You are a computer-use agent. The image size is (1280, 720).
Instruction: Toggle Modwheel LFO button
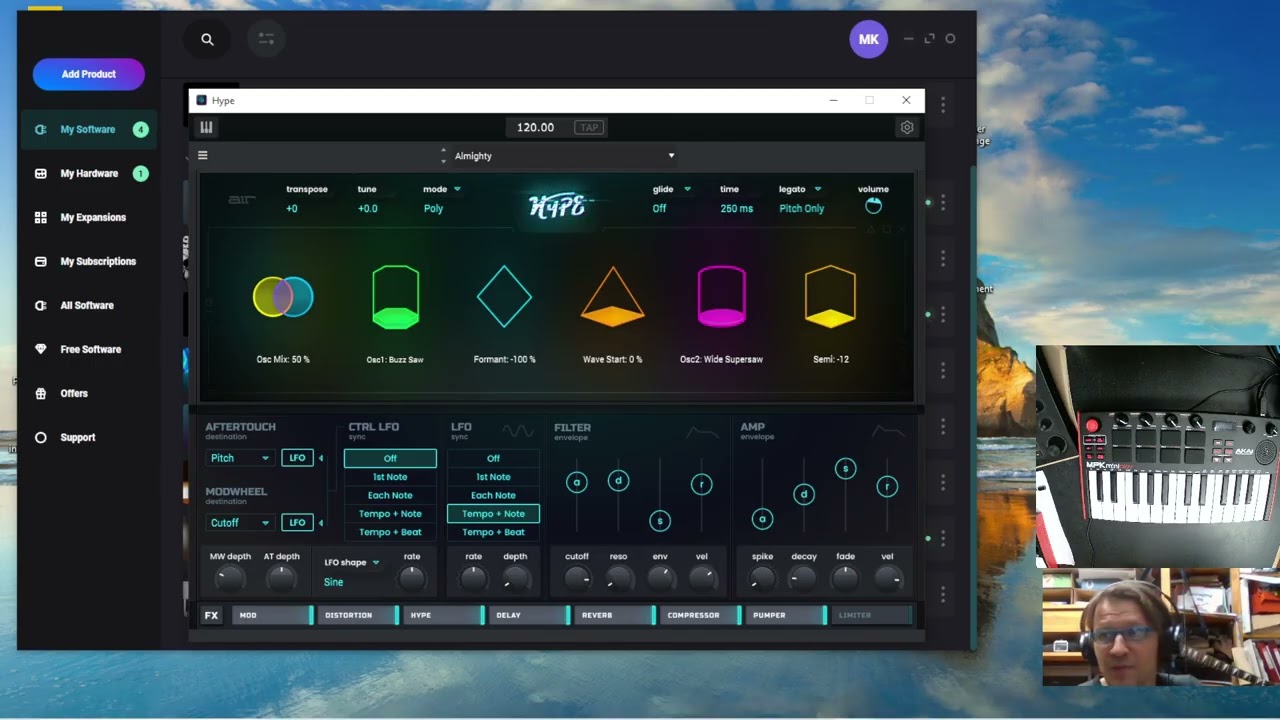[x=297, y=522]
